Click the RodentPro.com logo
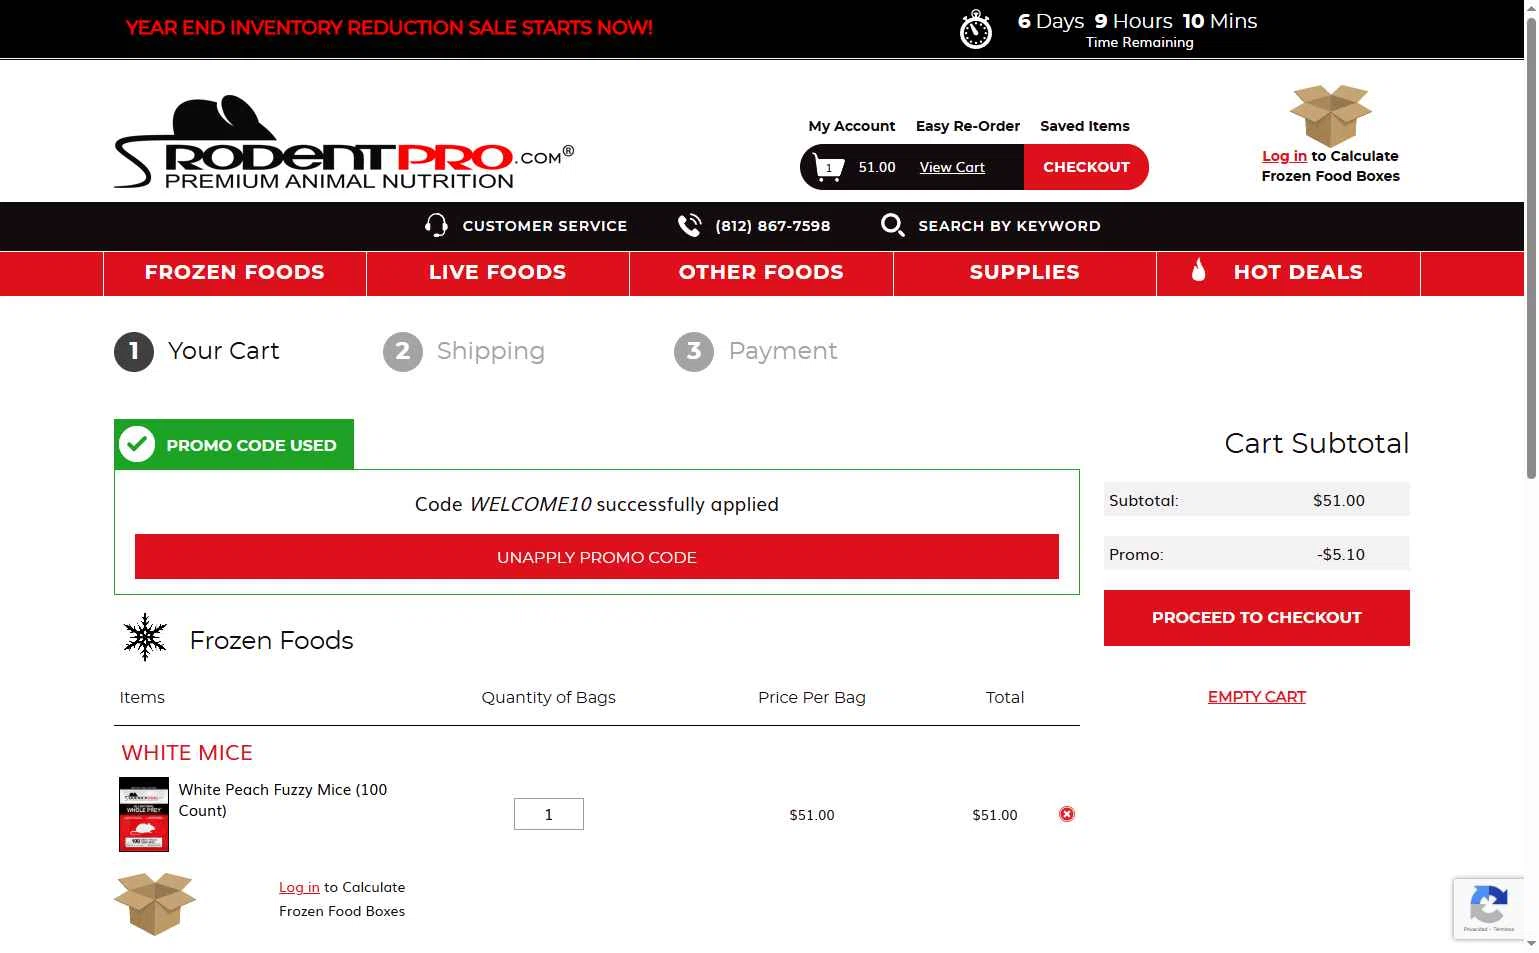1539x953 pixels. tap(344, 142)
